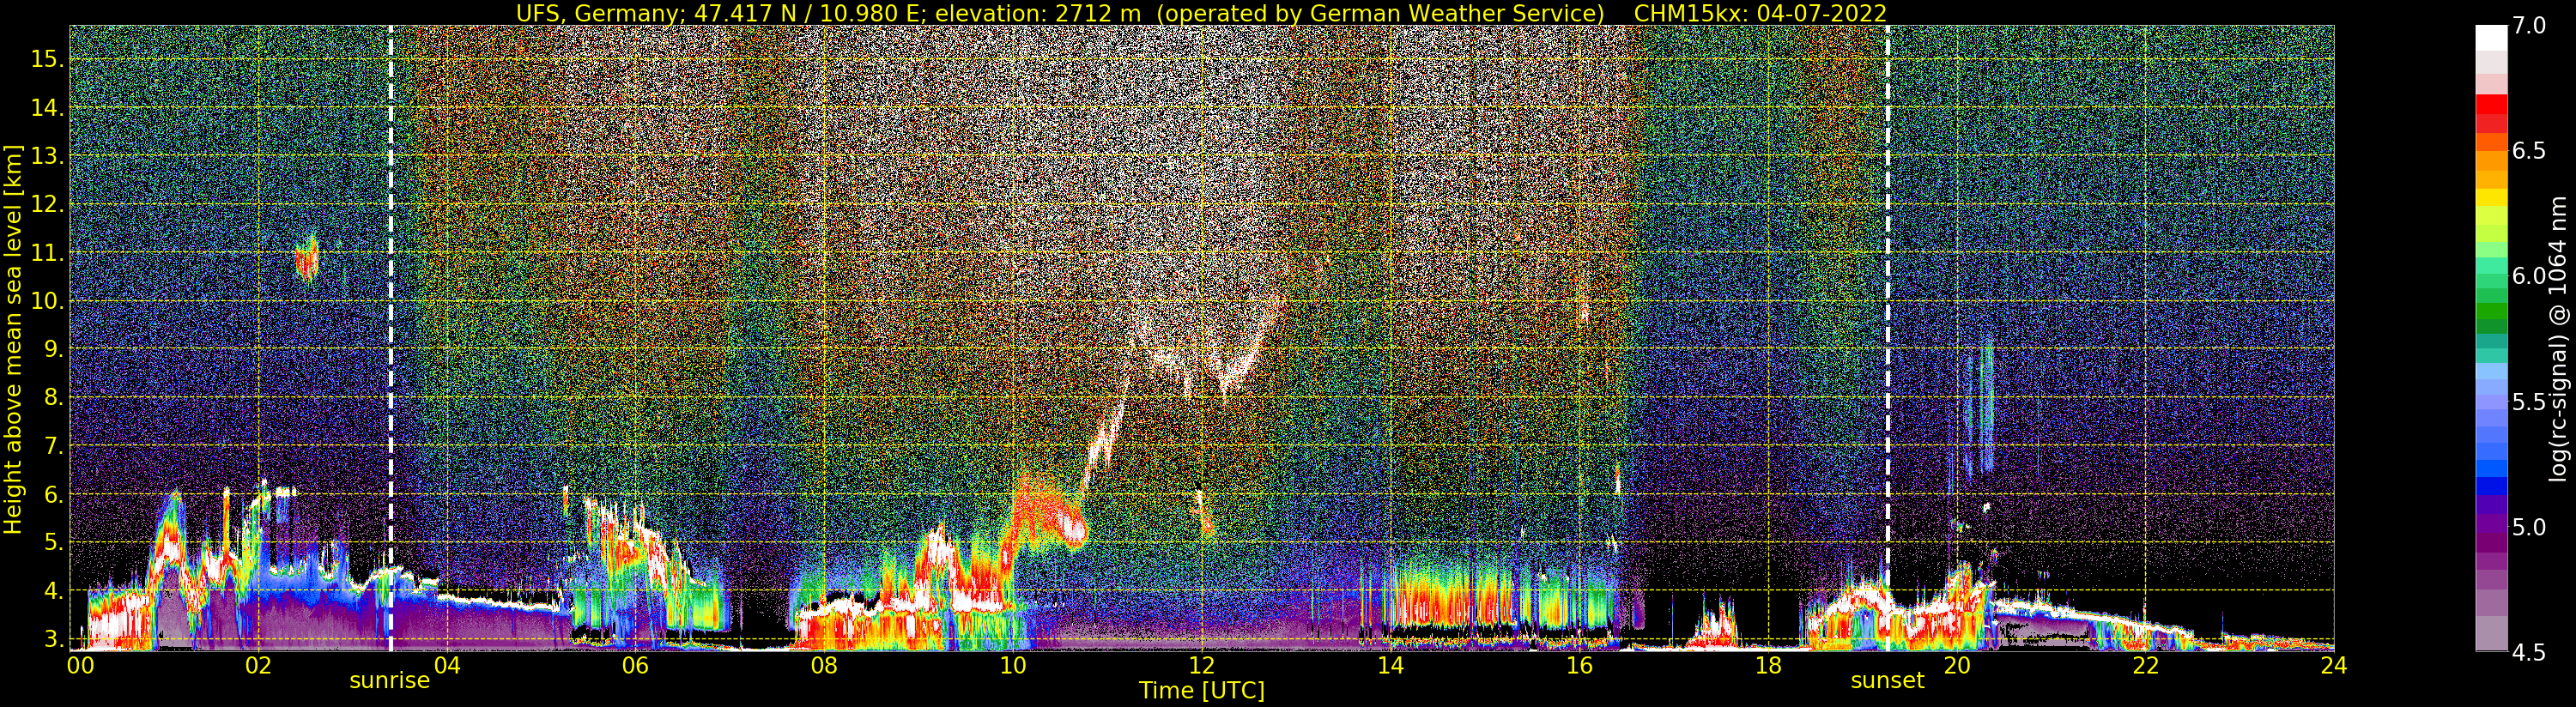Click the "13." height axis tick label
The width and height of the screenshot is (2576, 707).
[47, 156]
